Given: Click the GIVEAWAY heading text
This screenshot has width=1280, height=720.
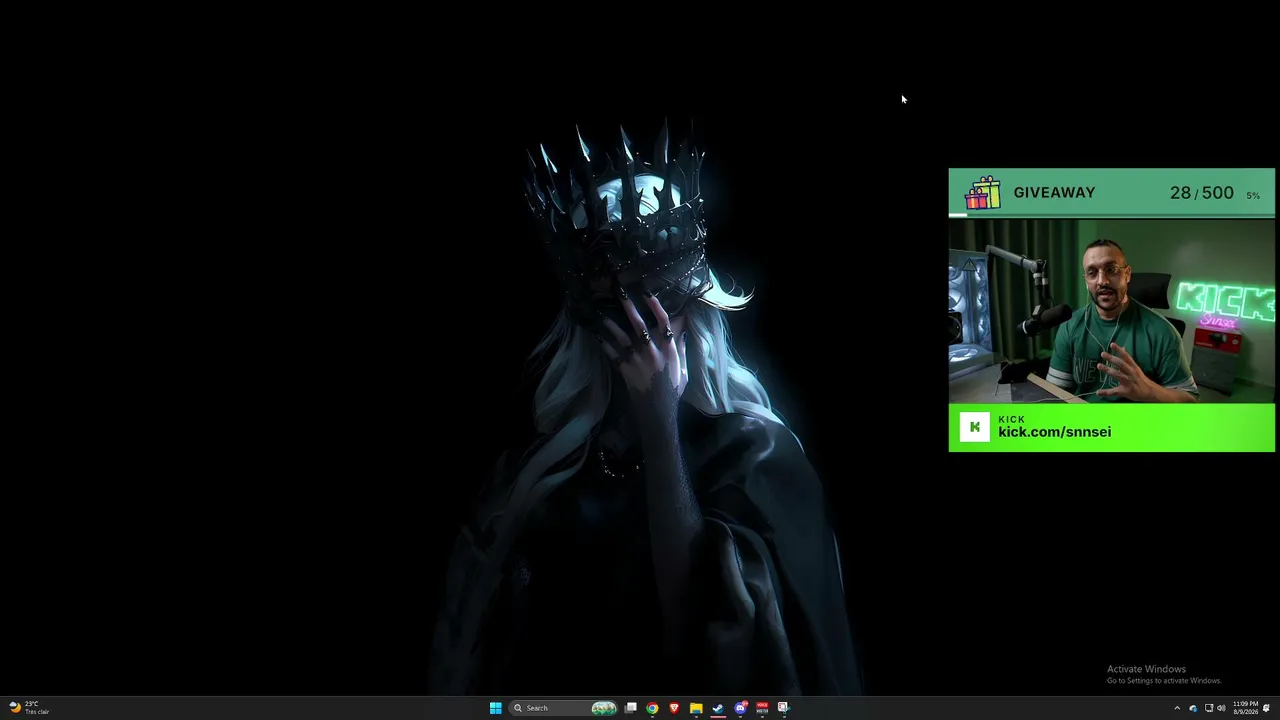Looking at the screenshot, I should coord(1054,193).
